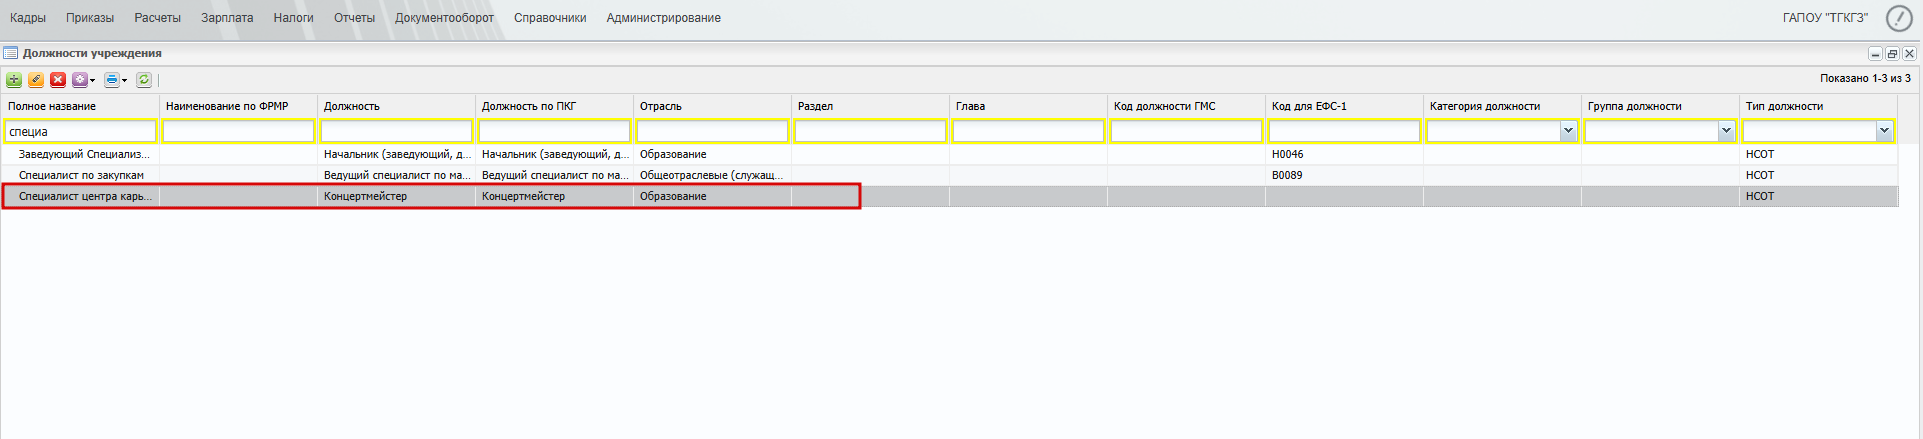Click Полное название filter field containing специа

point(80,131)
